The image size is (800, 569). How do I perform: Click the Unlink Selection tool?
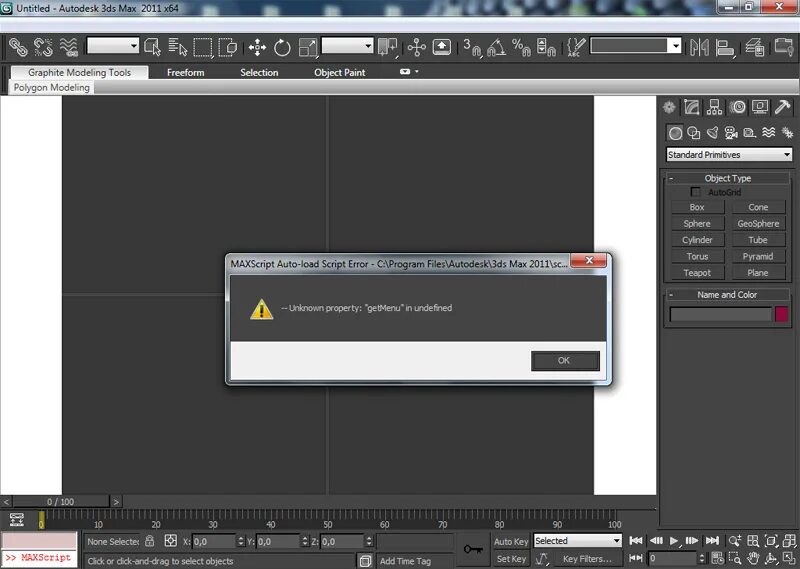pyautogui.click(x=43, y=47)
